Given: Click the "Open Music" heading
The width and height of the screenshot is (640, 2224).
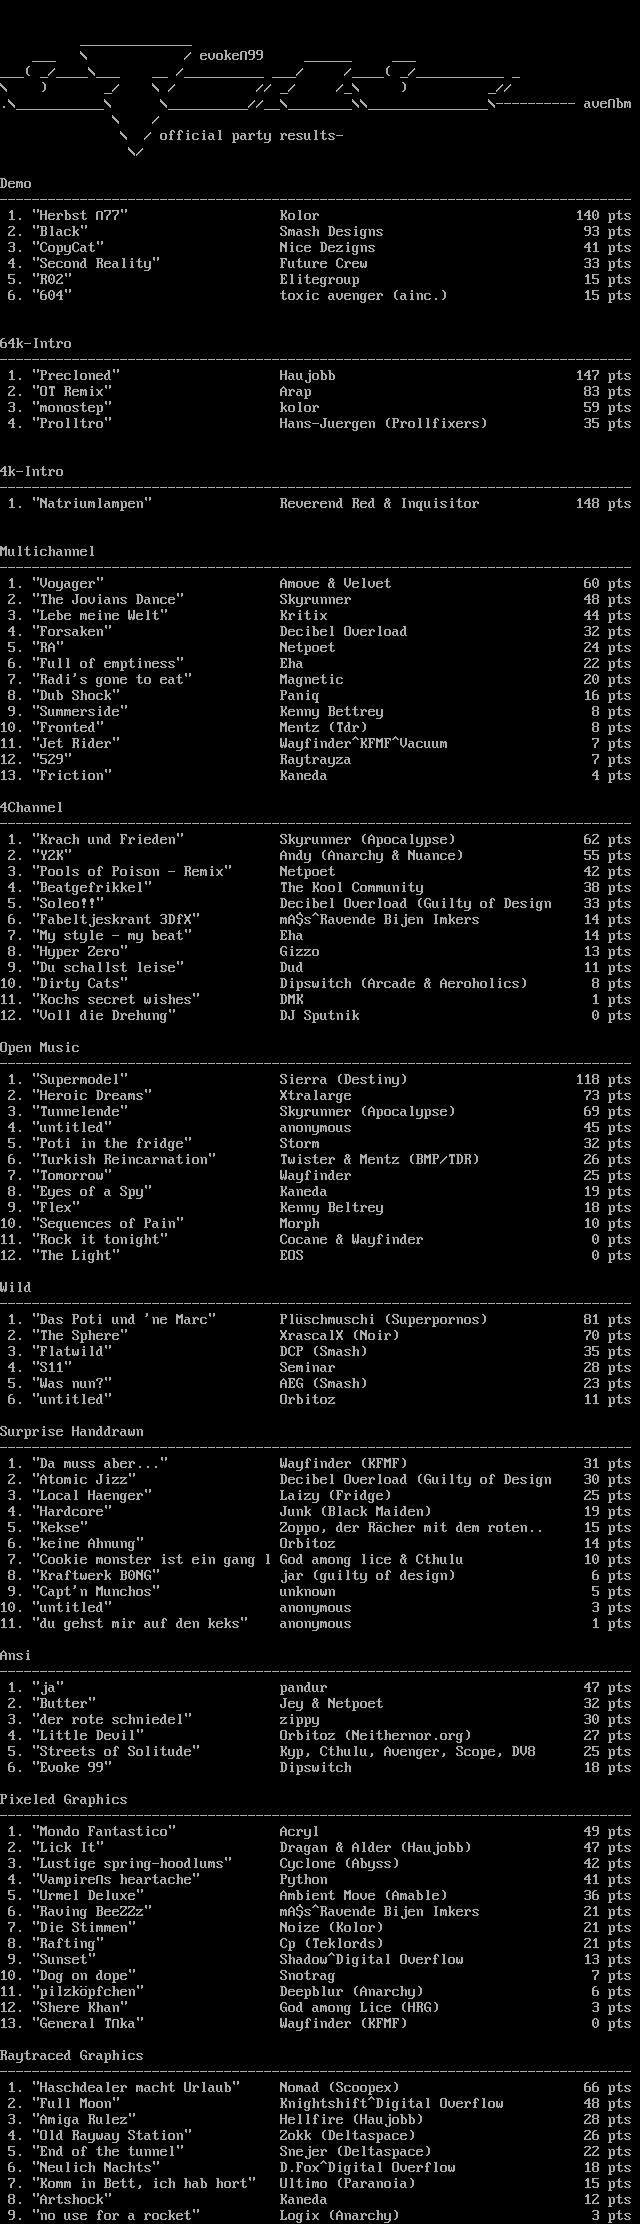Looking at the screenshot, I should pos(40,1048).
